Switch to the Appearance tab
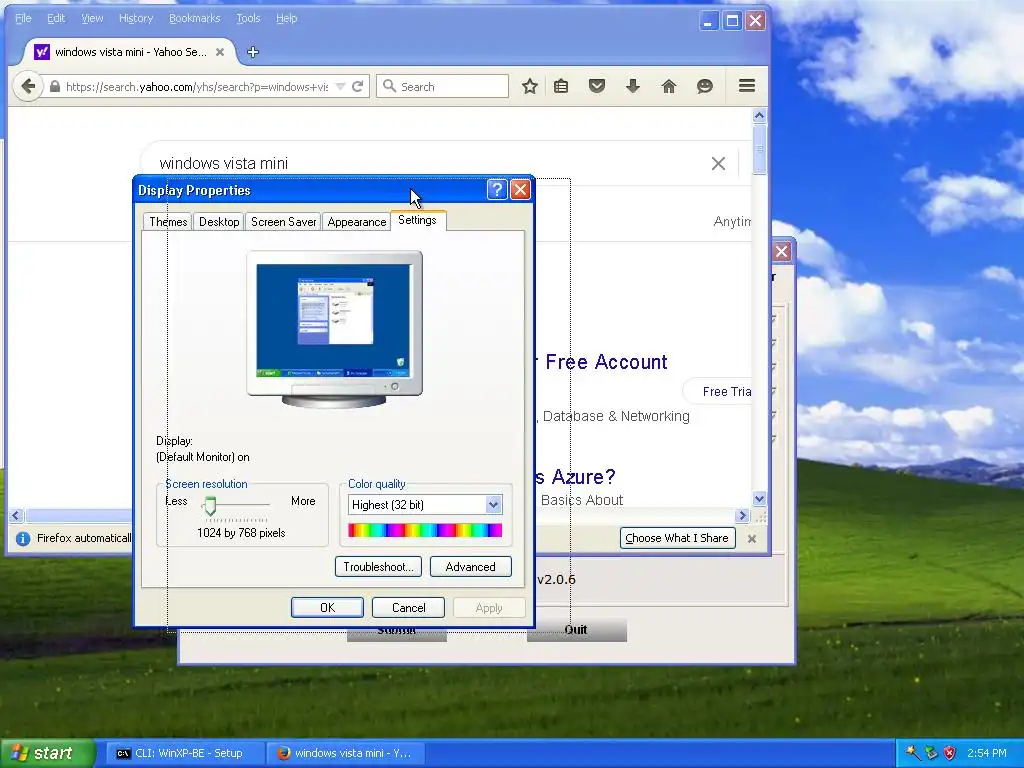1024x768 pixels. coord(357,222)
